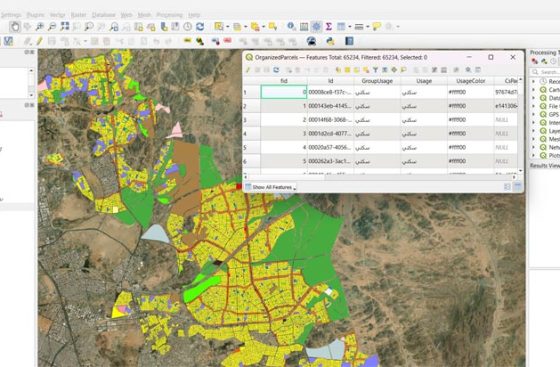
Task: Sort by the GroupUsage column header
Action: (x=377, y=81)
